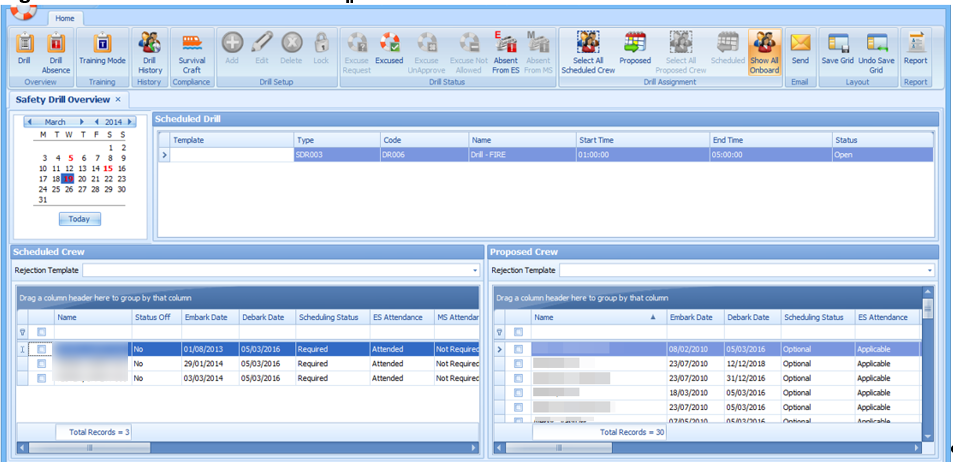
Task: Click the Excuse Not Allowed icon
Action: (469, 52)
